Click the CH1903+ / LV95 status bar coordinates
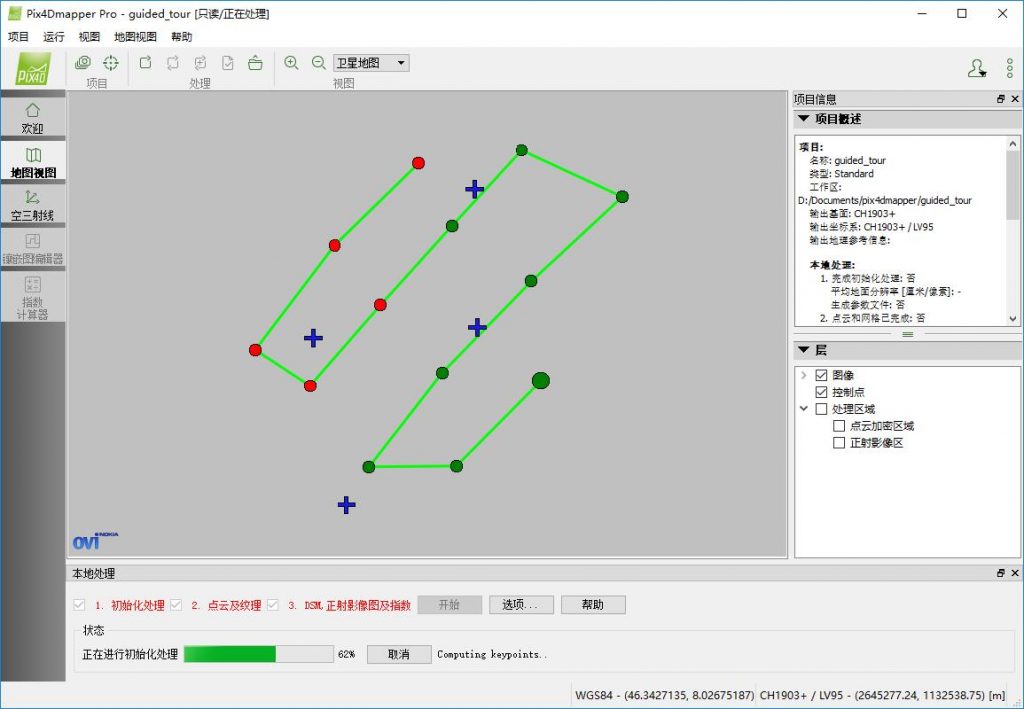1024x709 pixels. [883, 695]
